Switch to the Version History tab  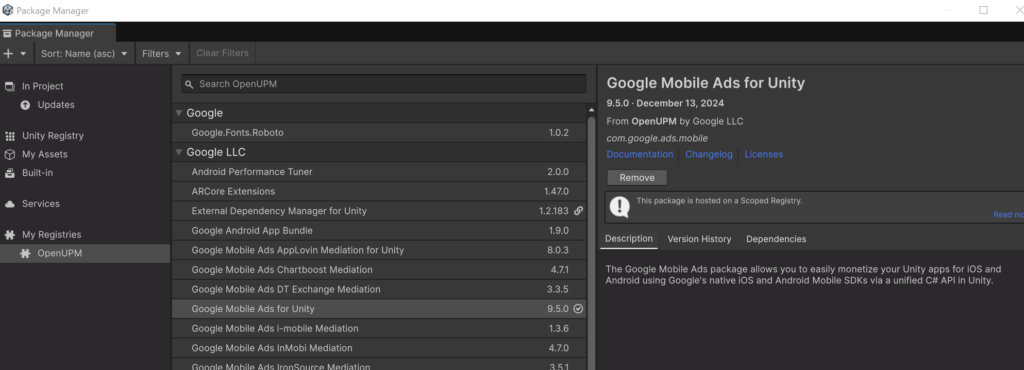(699, 239)
